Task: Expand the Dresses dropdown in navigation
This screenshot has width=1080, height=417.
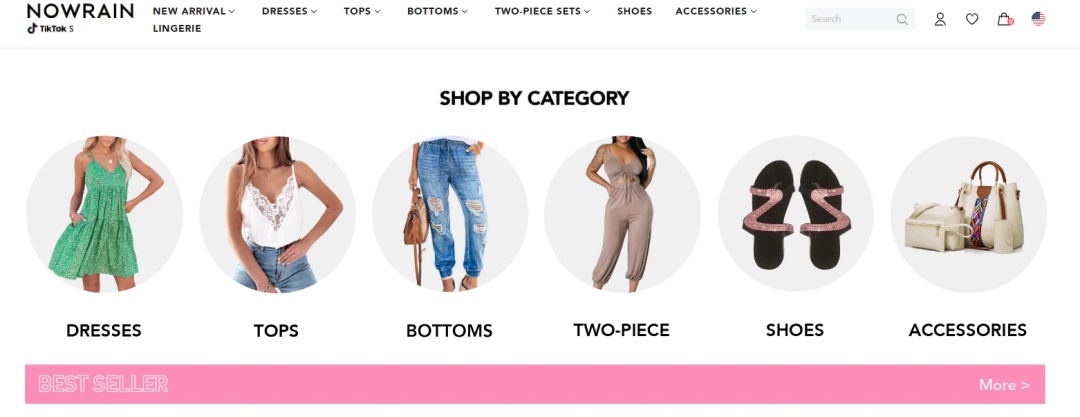Action: 289,11
